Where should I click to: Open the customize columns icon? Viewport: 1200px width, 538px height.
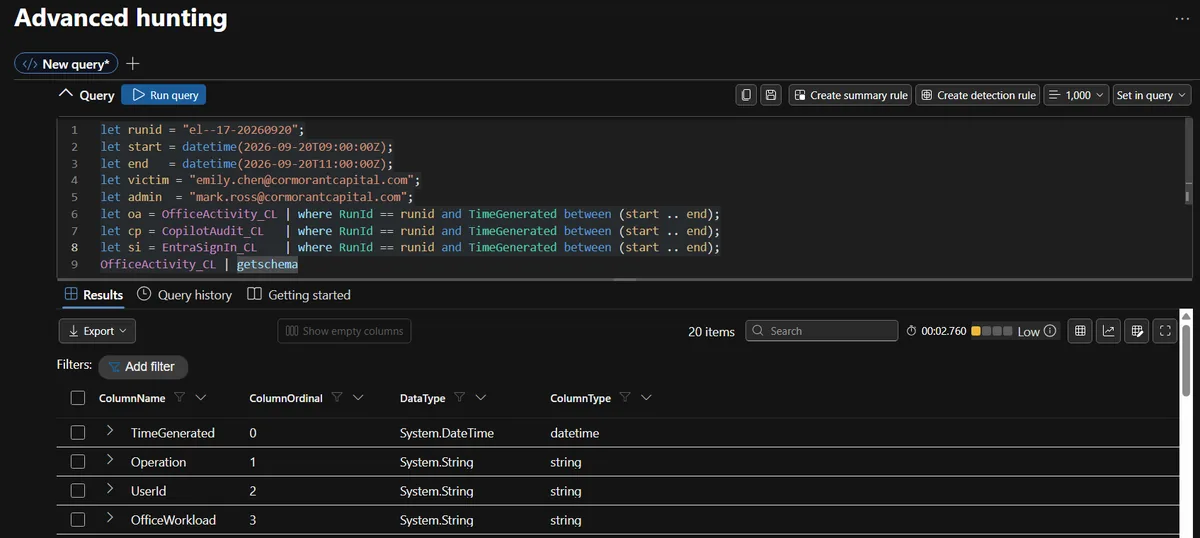(1136, 331)
